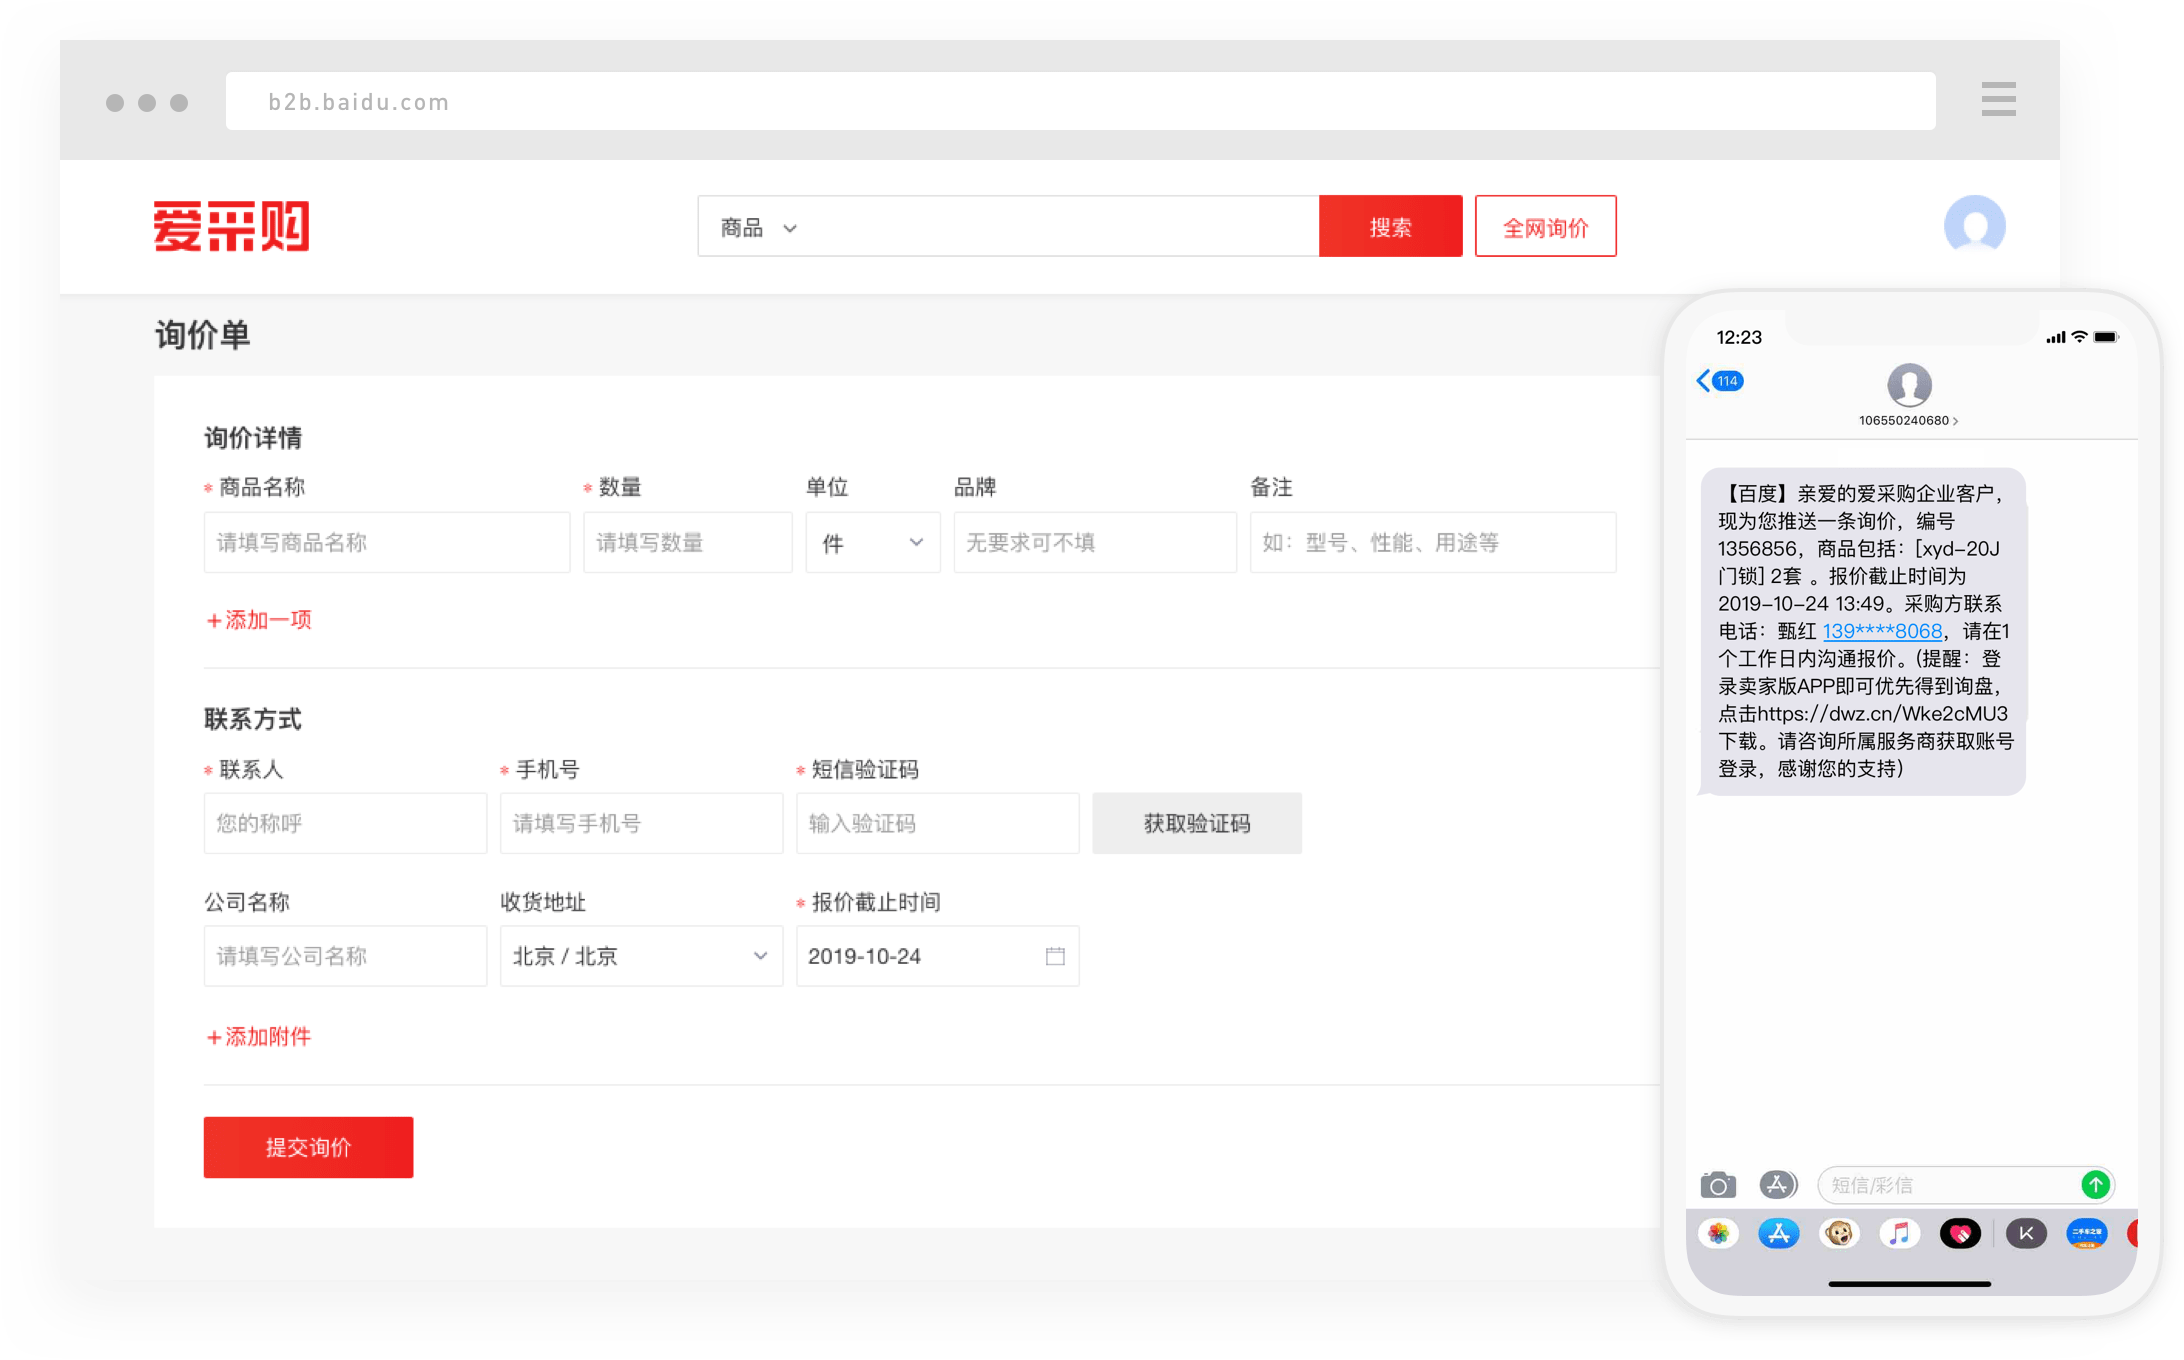This screenshot has width=2184, height=1360.
Task: Tap the Animoji monkey icon
Action: [x=1839, y=1234]
